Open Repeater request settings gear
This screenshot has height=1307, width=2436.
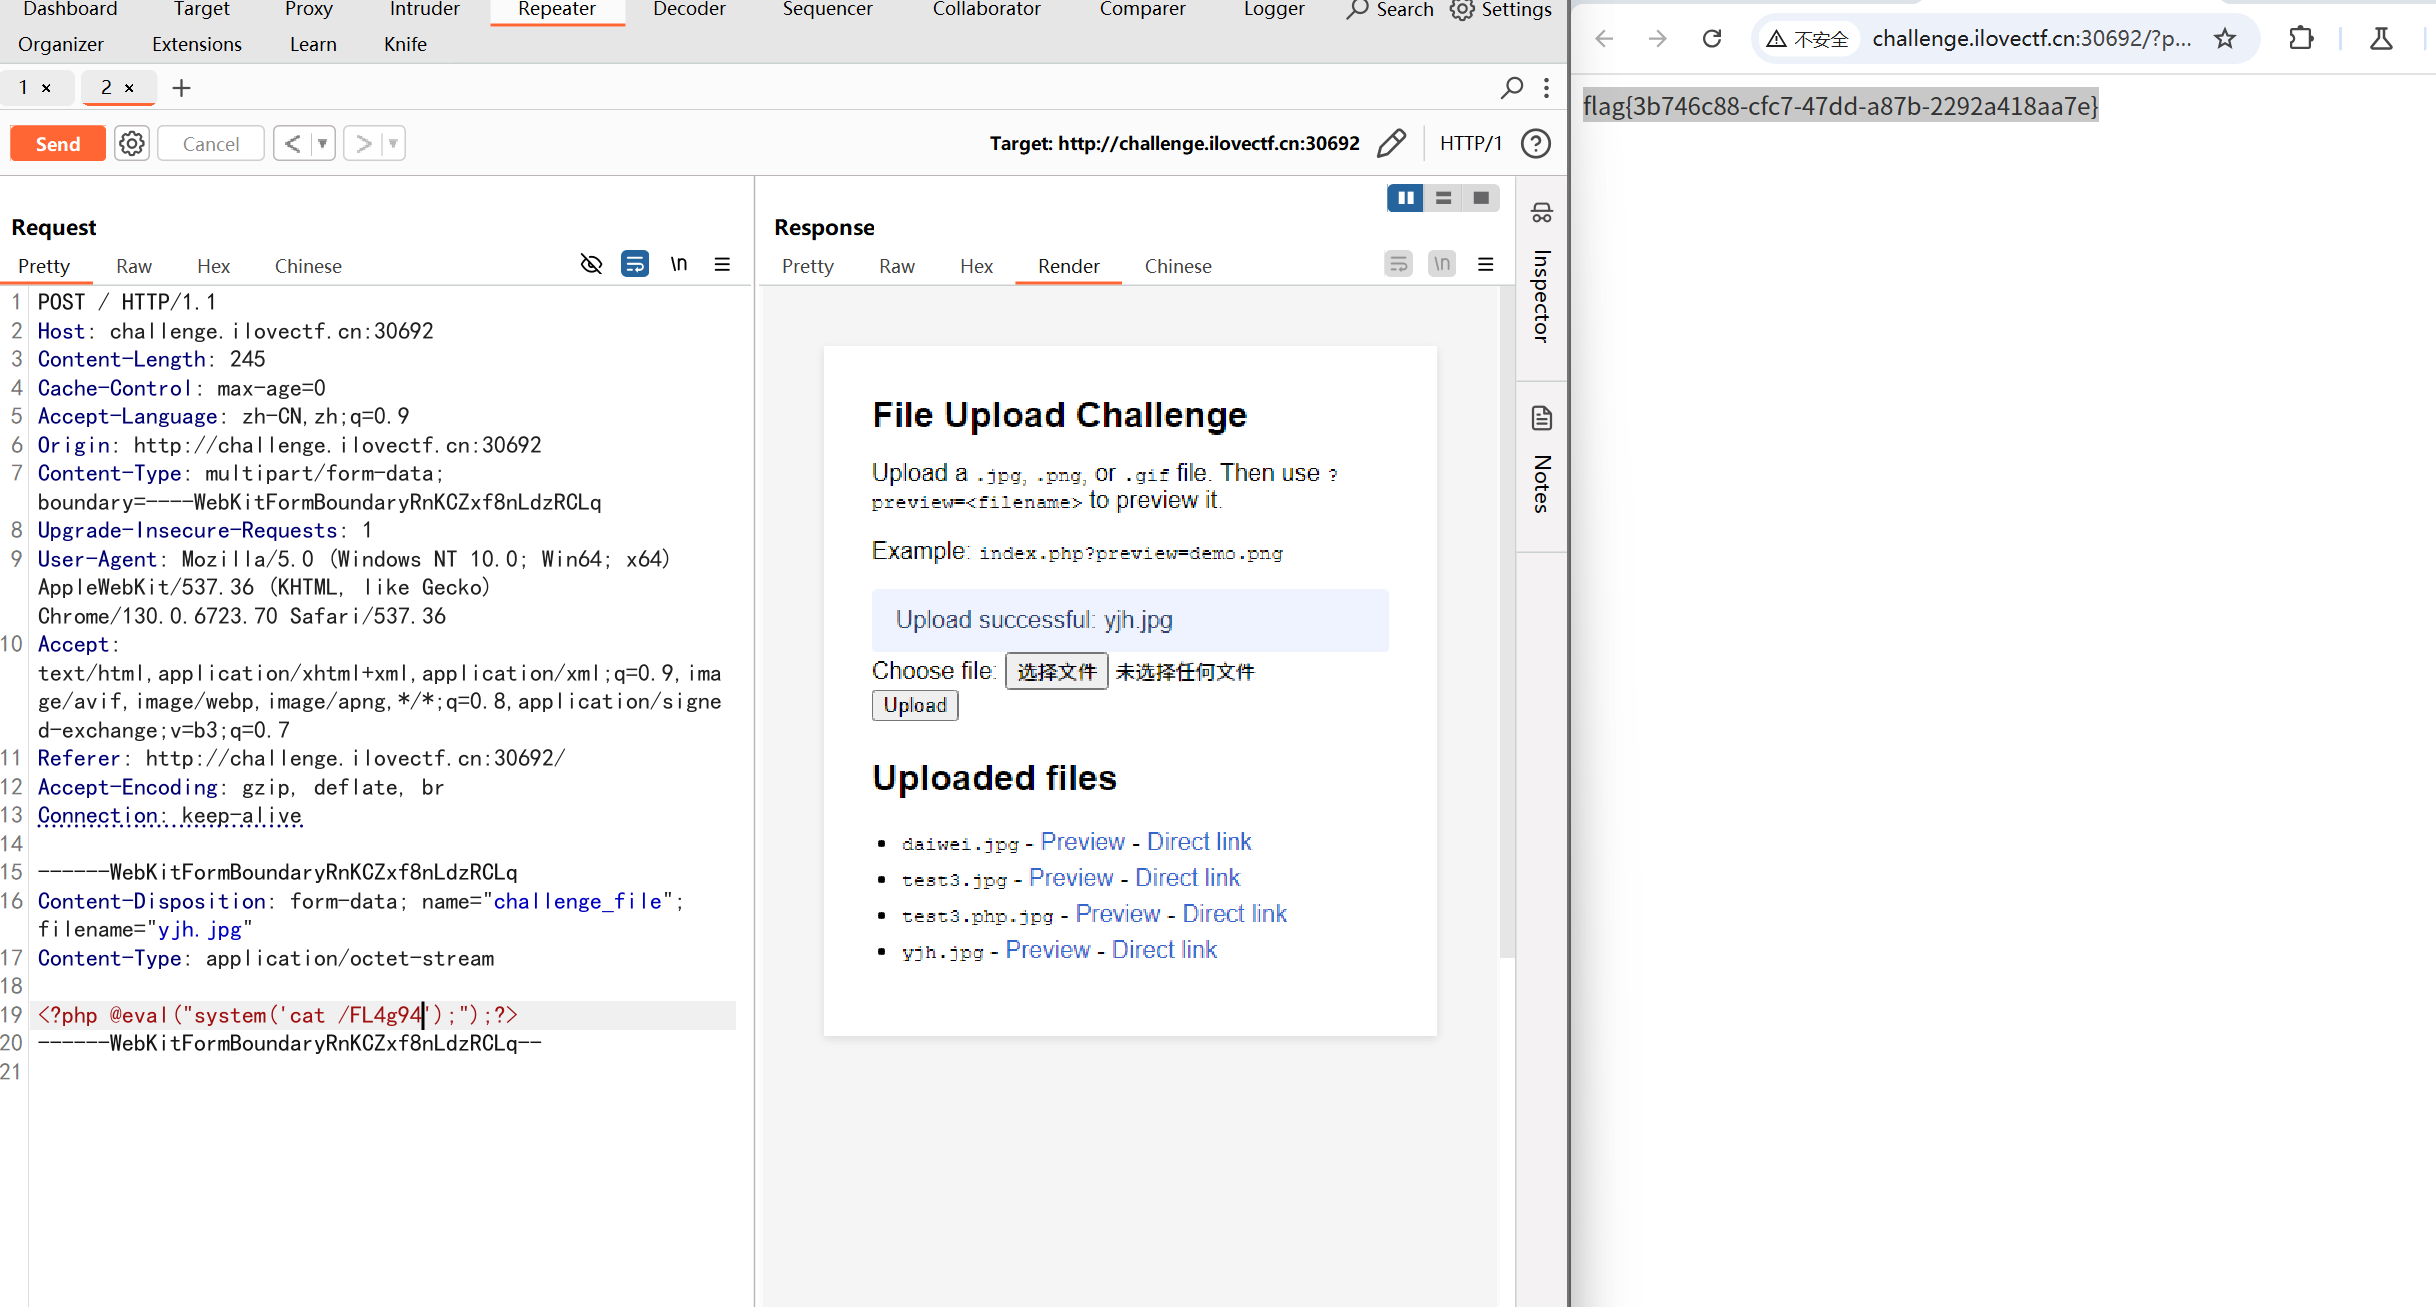[132, 144]
